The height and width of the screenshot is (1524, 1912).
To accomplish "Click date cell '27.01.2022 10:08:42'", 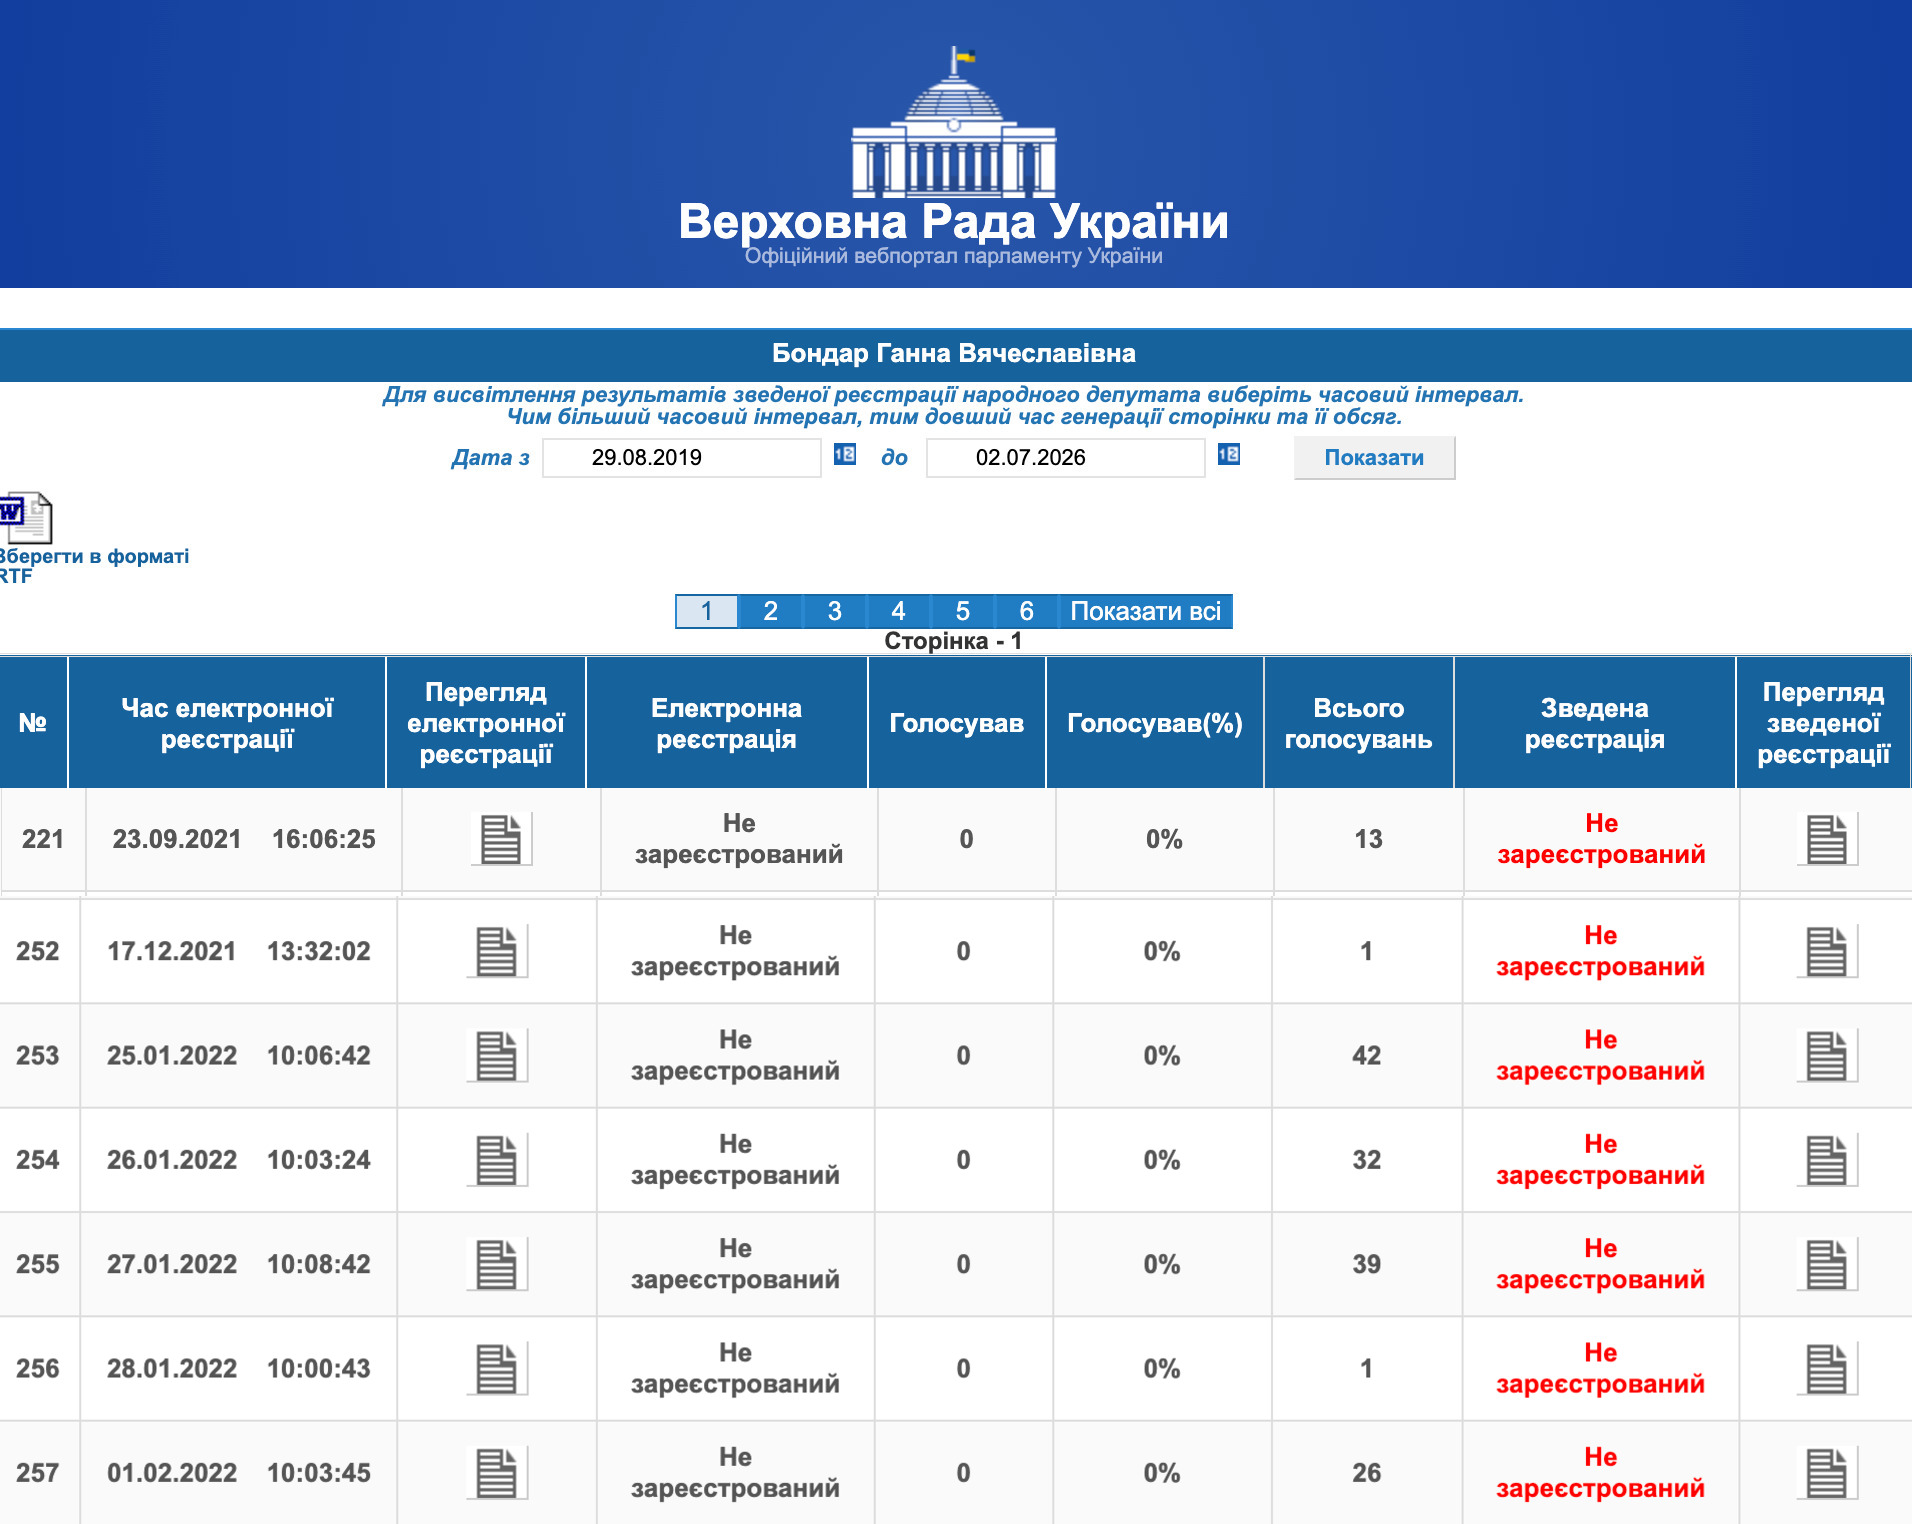I will click(239, 1264).
